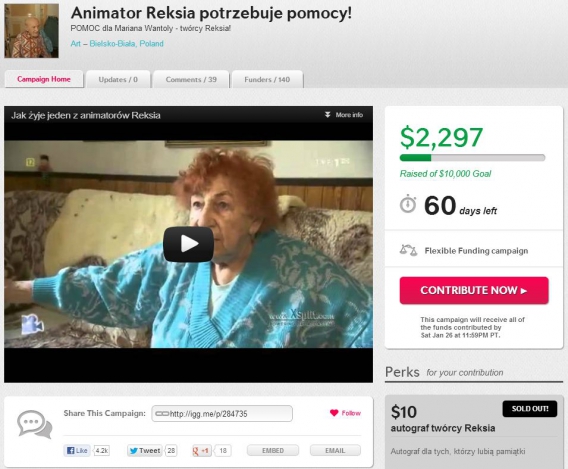
Task: Click the Google +1 button
Action: coord(201,451)
